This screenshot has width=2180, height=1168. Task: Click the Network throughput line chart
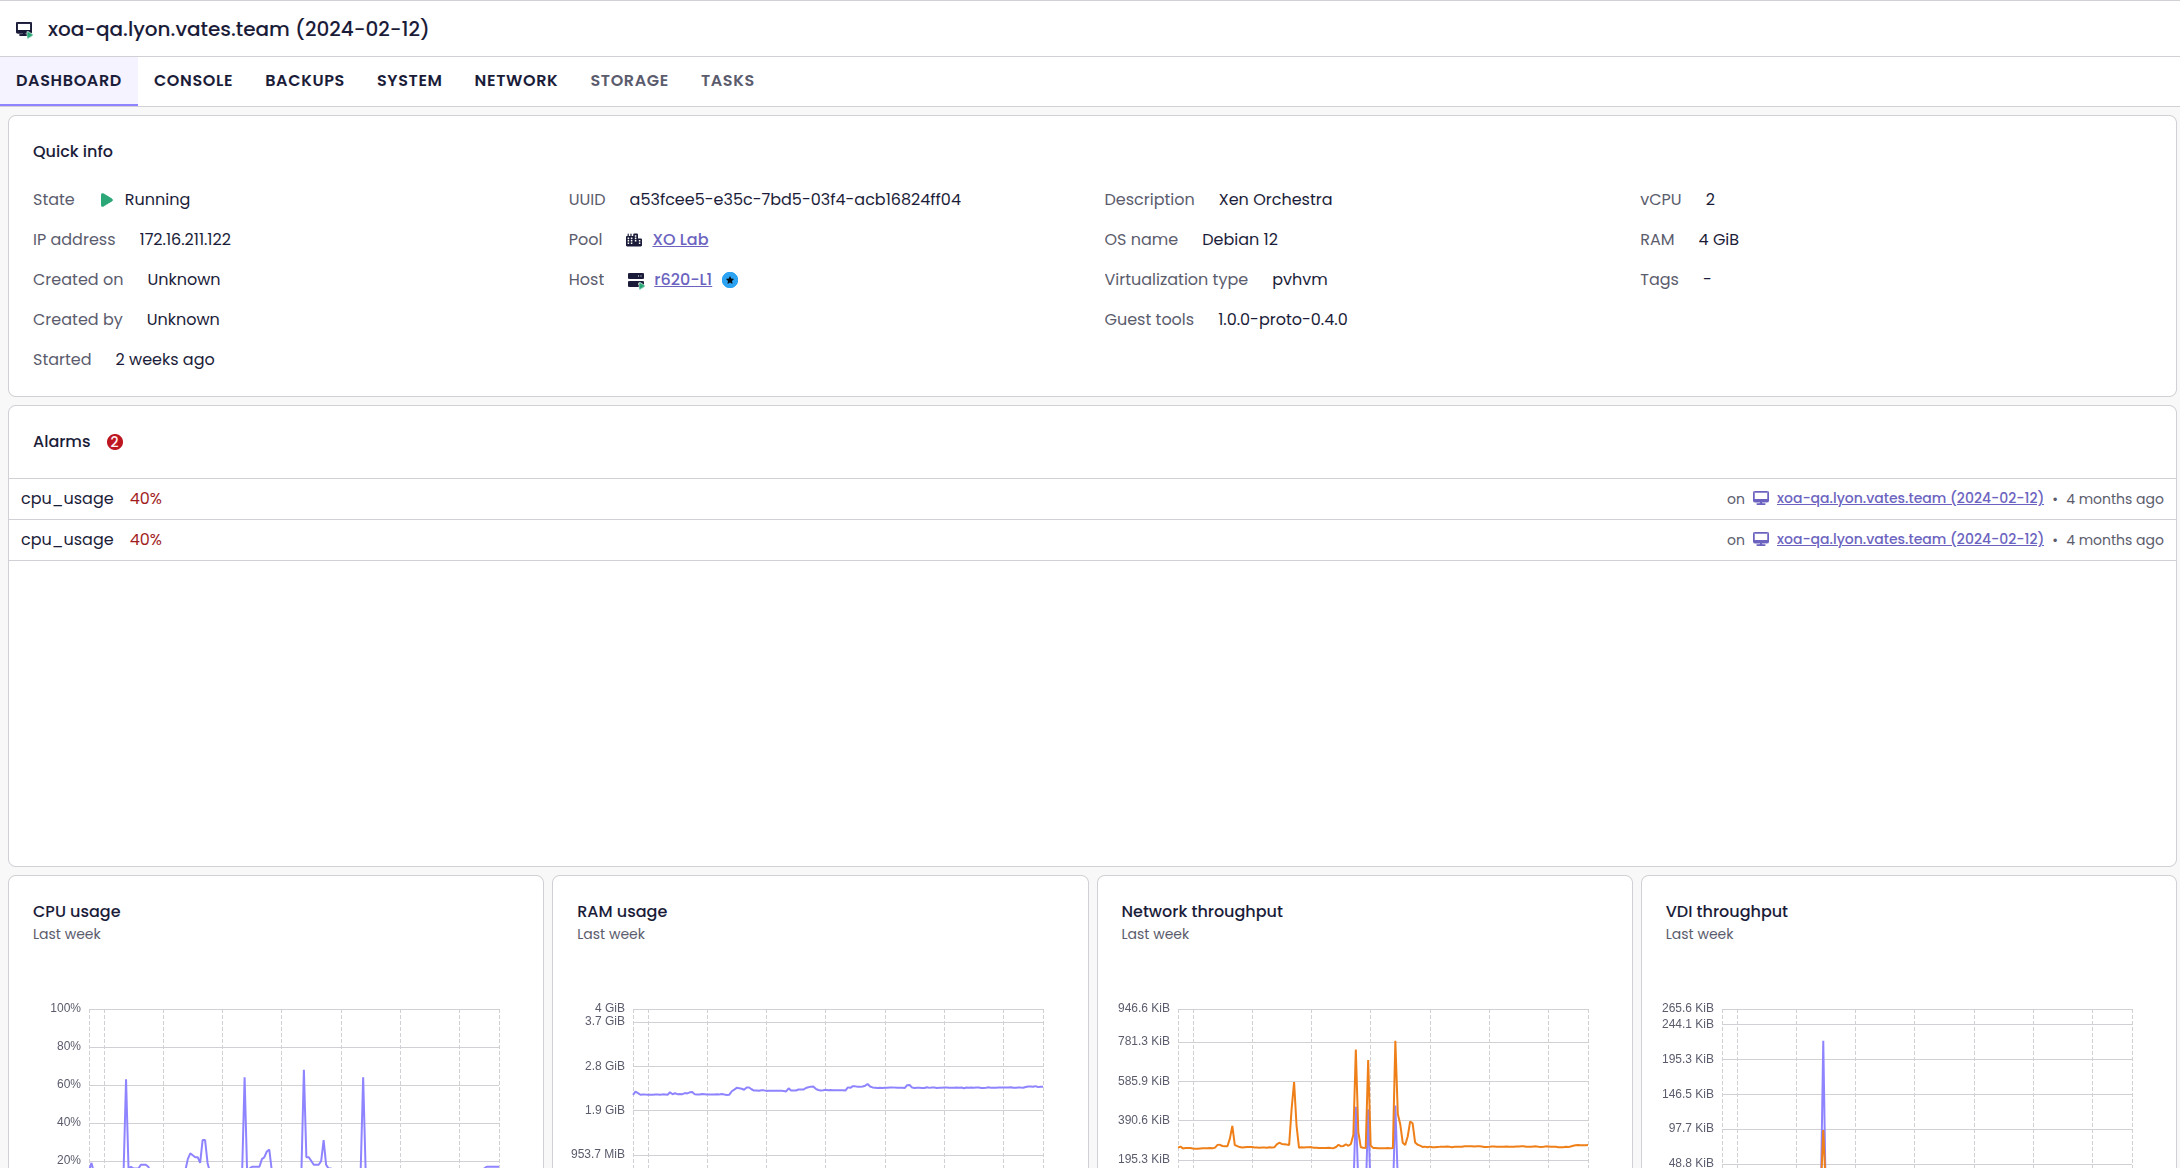point(1383,1088)
